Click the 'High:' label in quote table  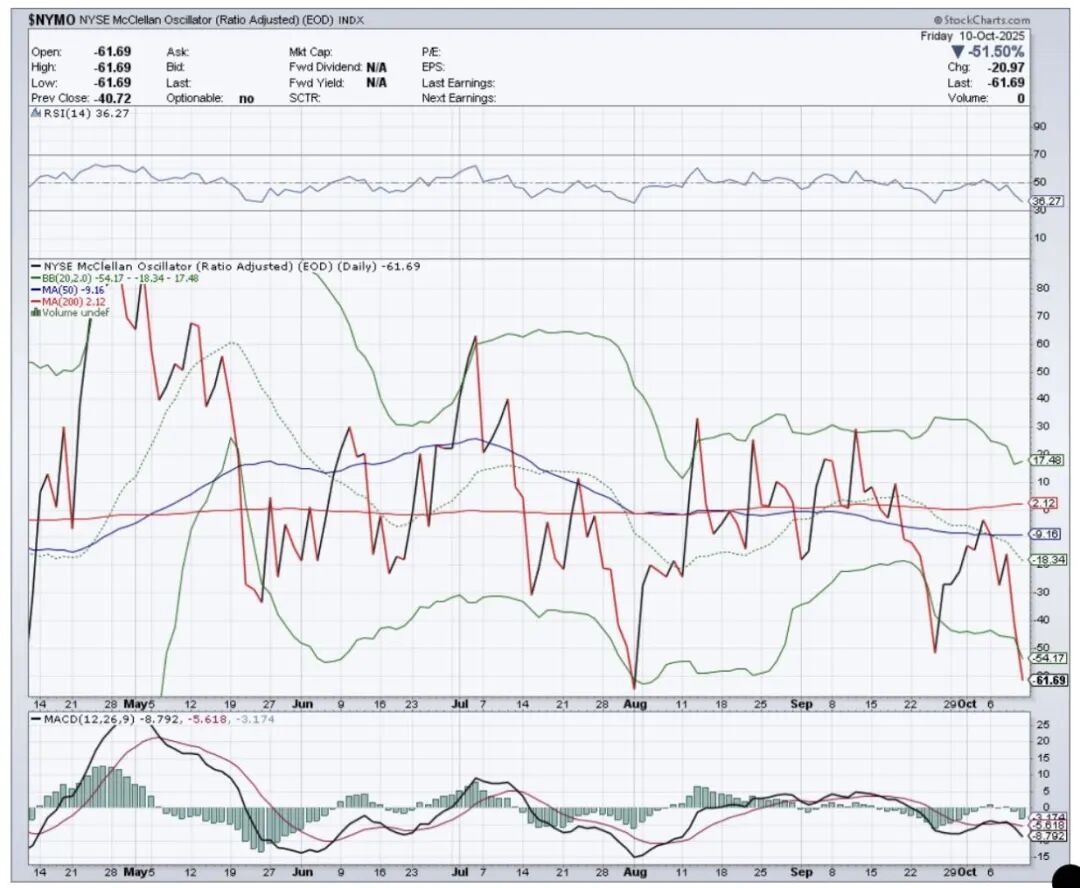pyautogui.click(x=44, y=68)
